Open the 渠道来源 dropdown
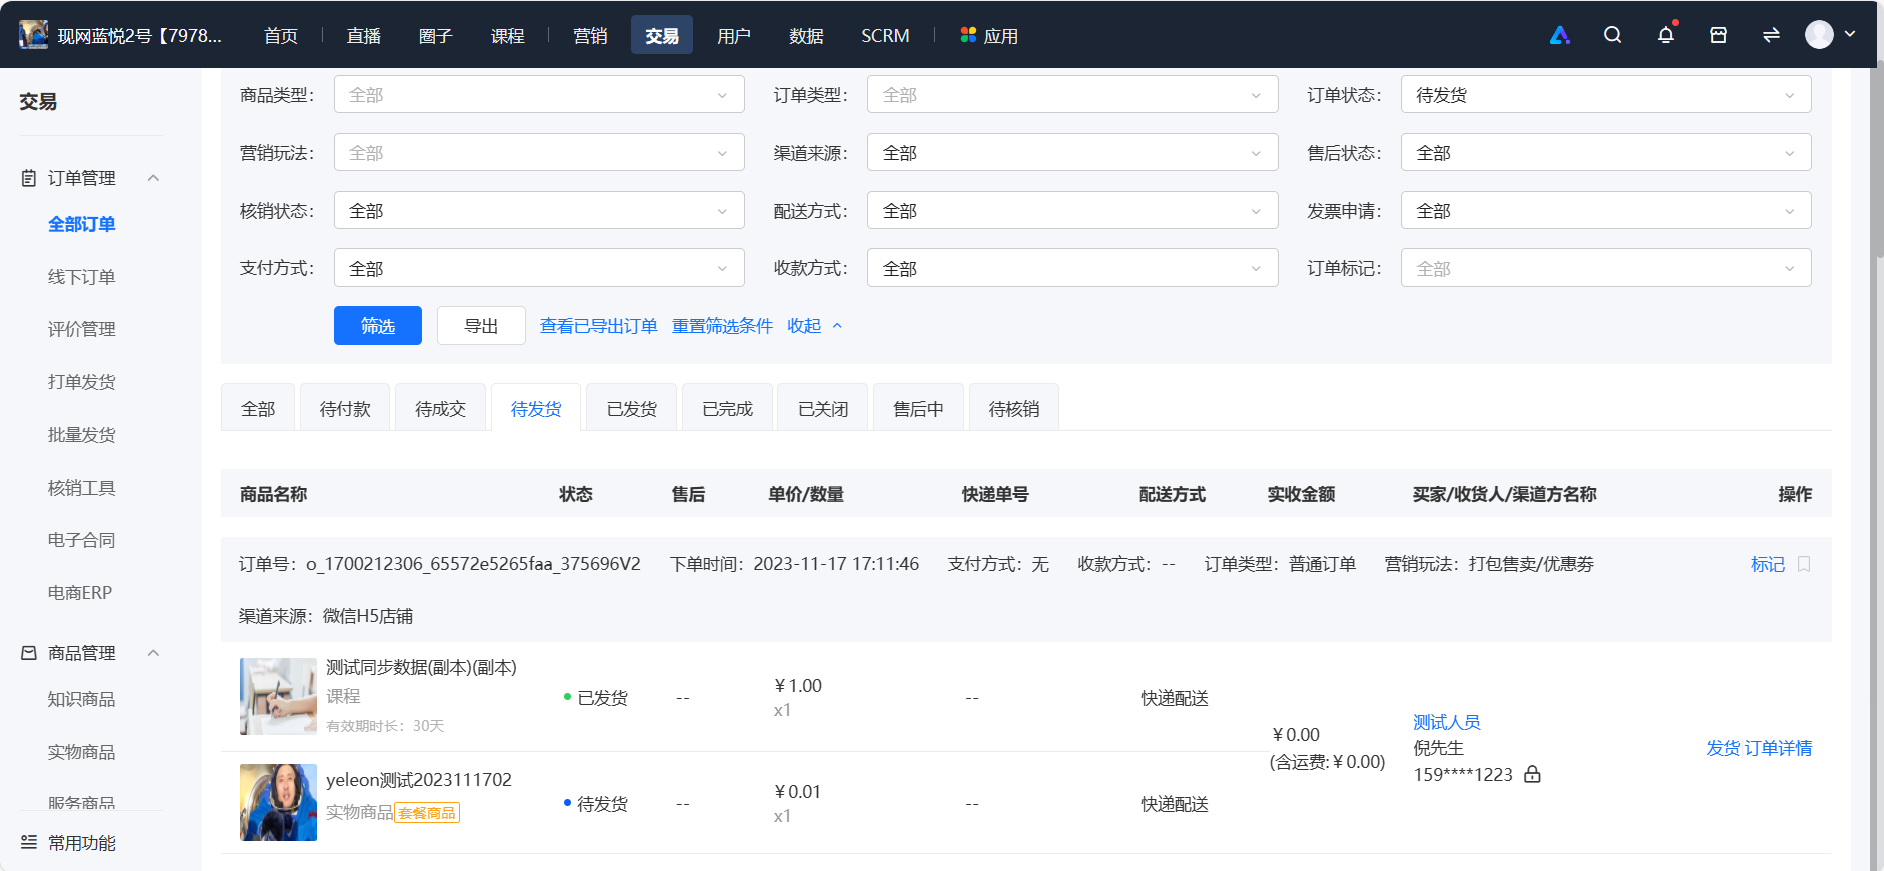 click(1072, 153)
